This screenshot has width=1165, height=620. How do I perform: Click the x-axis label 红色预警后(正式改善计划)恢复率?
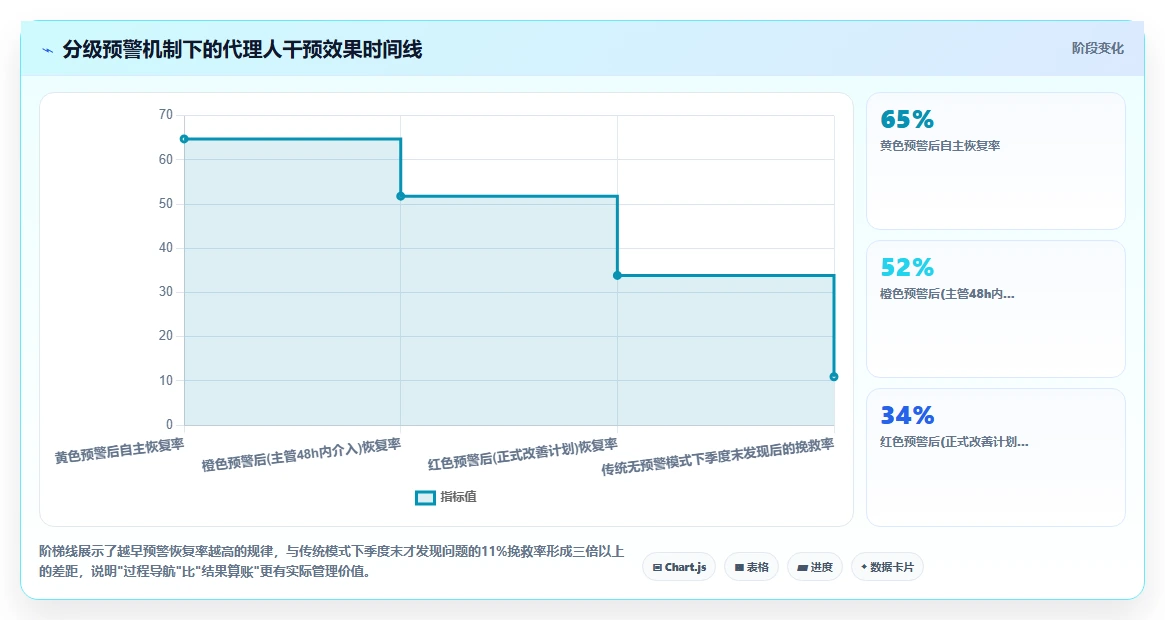pyautogui.click(x=522, y=454)
